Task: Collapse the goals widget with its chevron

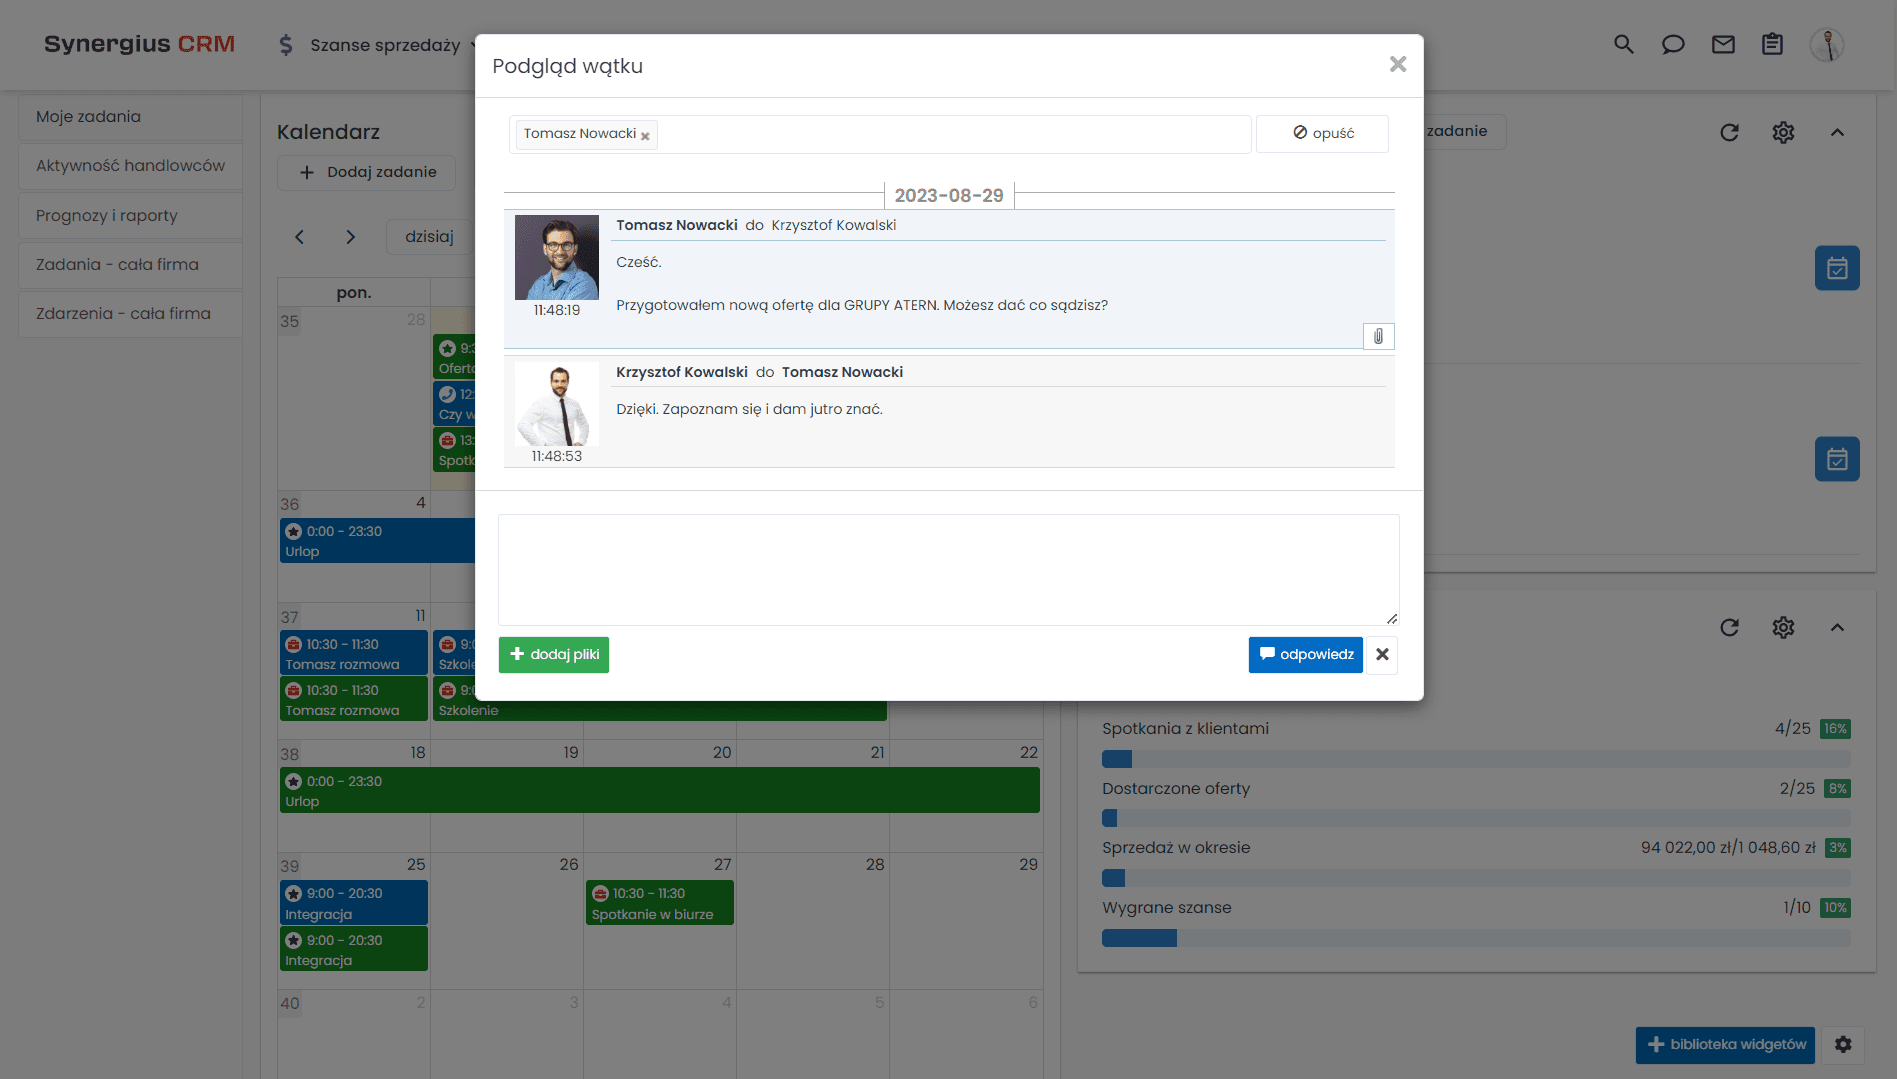Action: click(x=1838, y=627)
